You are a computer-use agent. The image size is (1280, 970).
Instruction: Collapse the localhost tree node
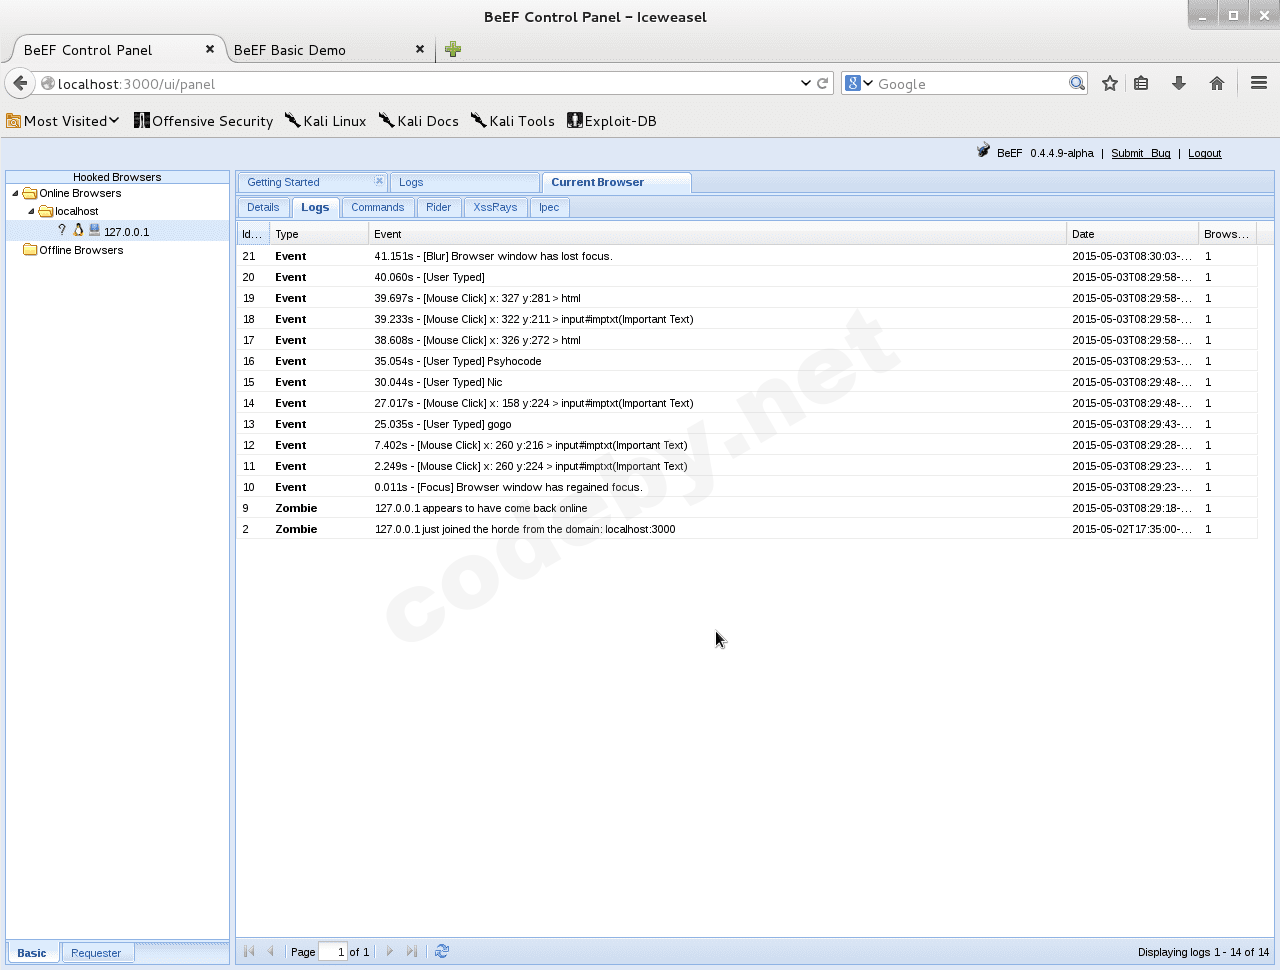point(31,211)
